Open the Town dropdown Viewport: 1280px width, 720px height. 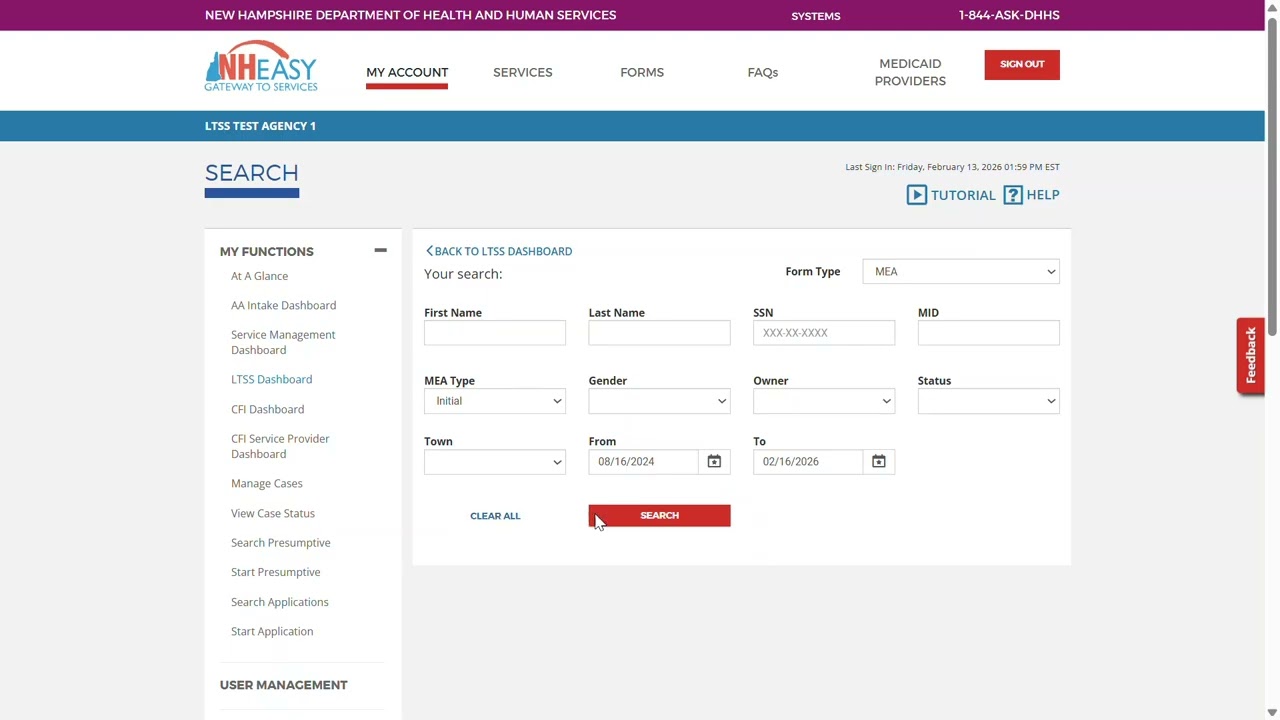(495, 461)
